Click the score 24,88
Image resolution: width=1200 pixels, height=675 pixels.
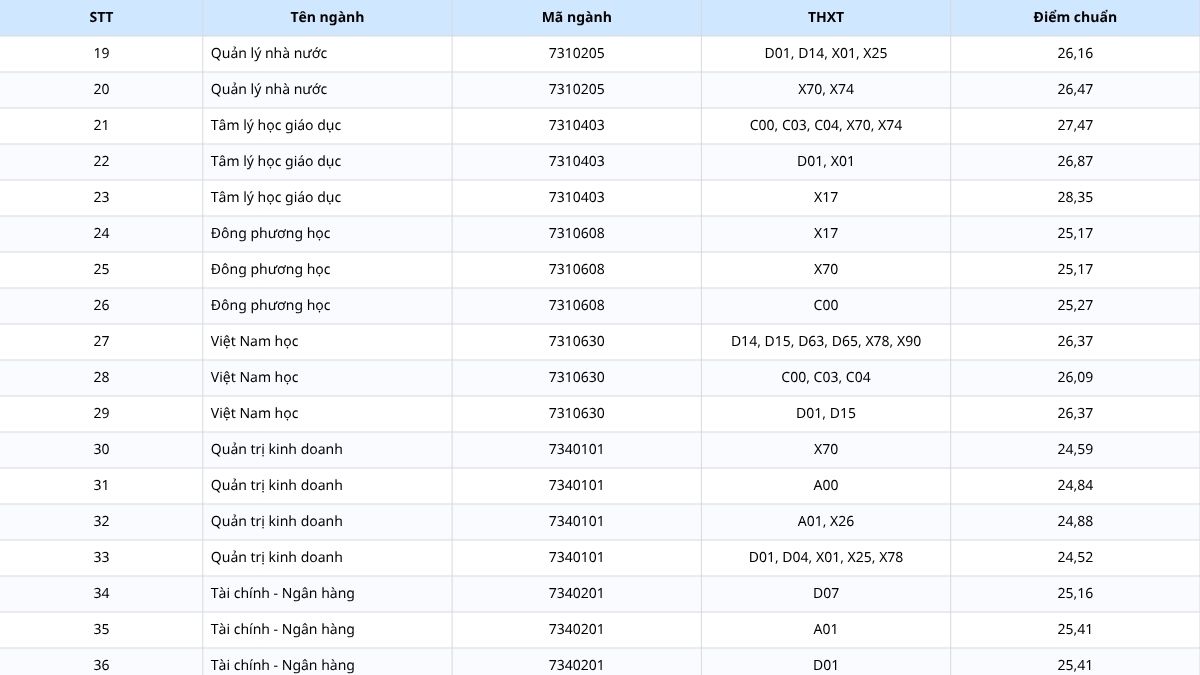point(1075,521)
